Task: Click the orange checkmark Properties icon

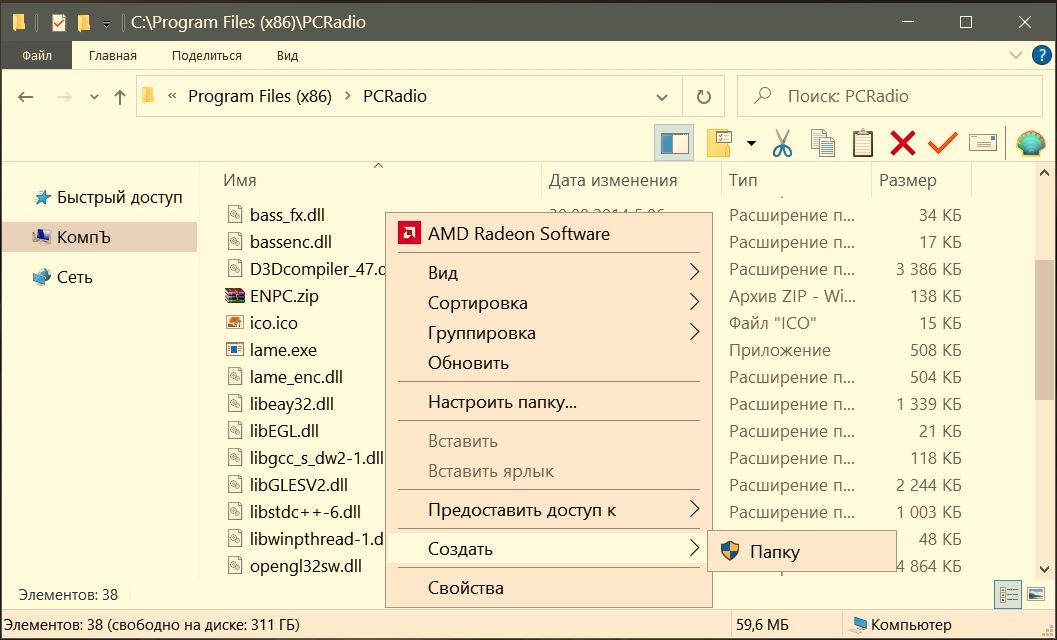Action: point(942,143)
